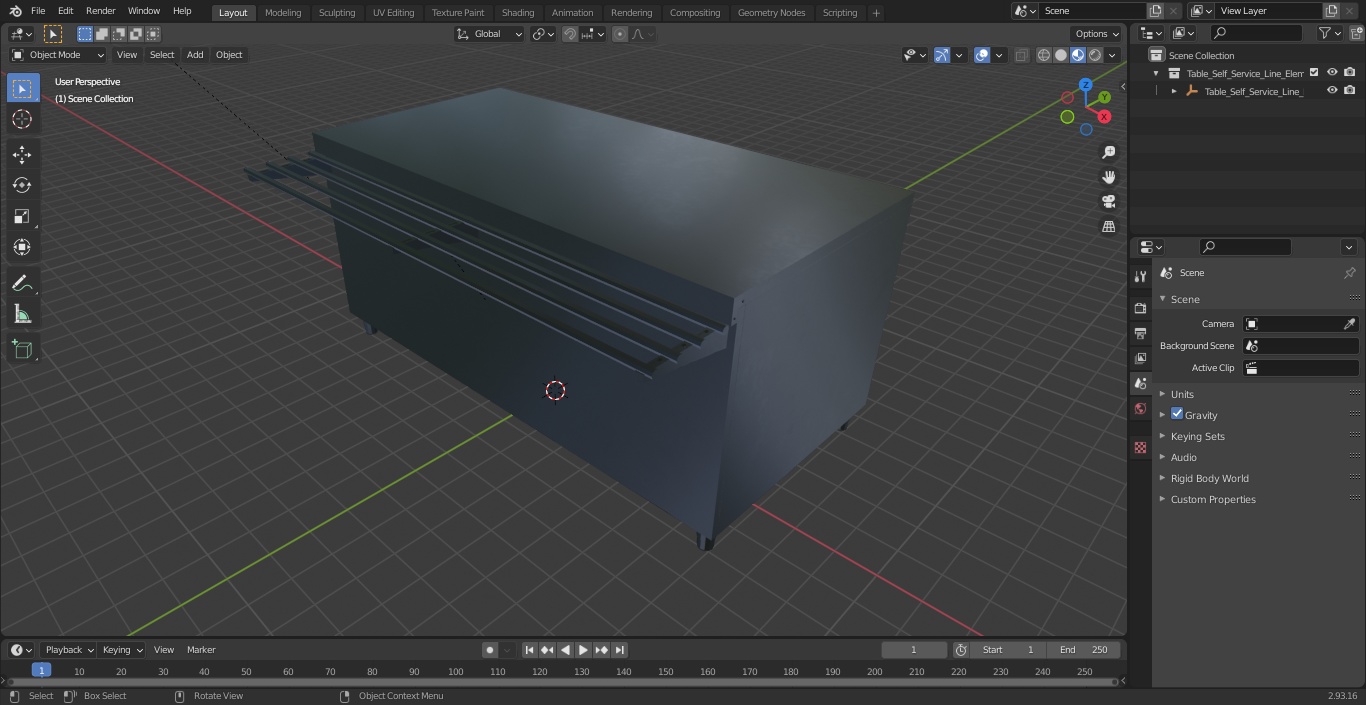
Task: Open the Geometry Nodes workspace tab
Action: pos(771,13)
